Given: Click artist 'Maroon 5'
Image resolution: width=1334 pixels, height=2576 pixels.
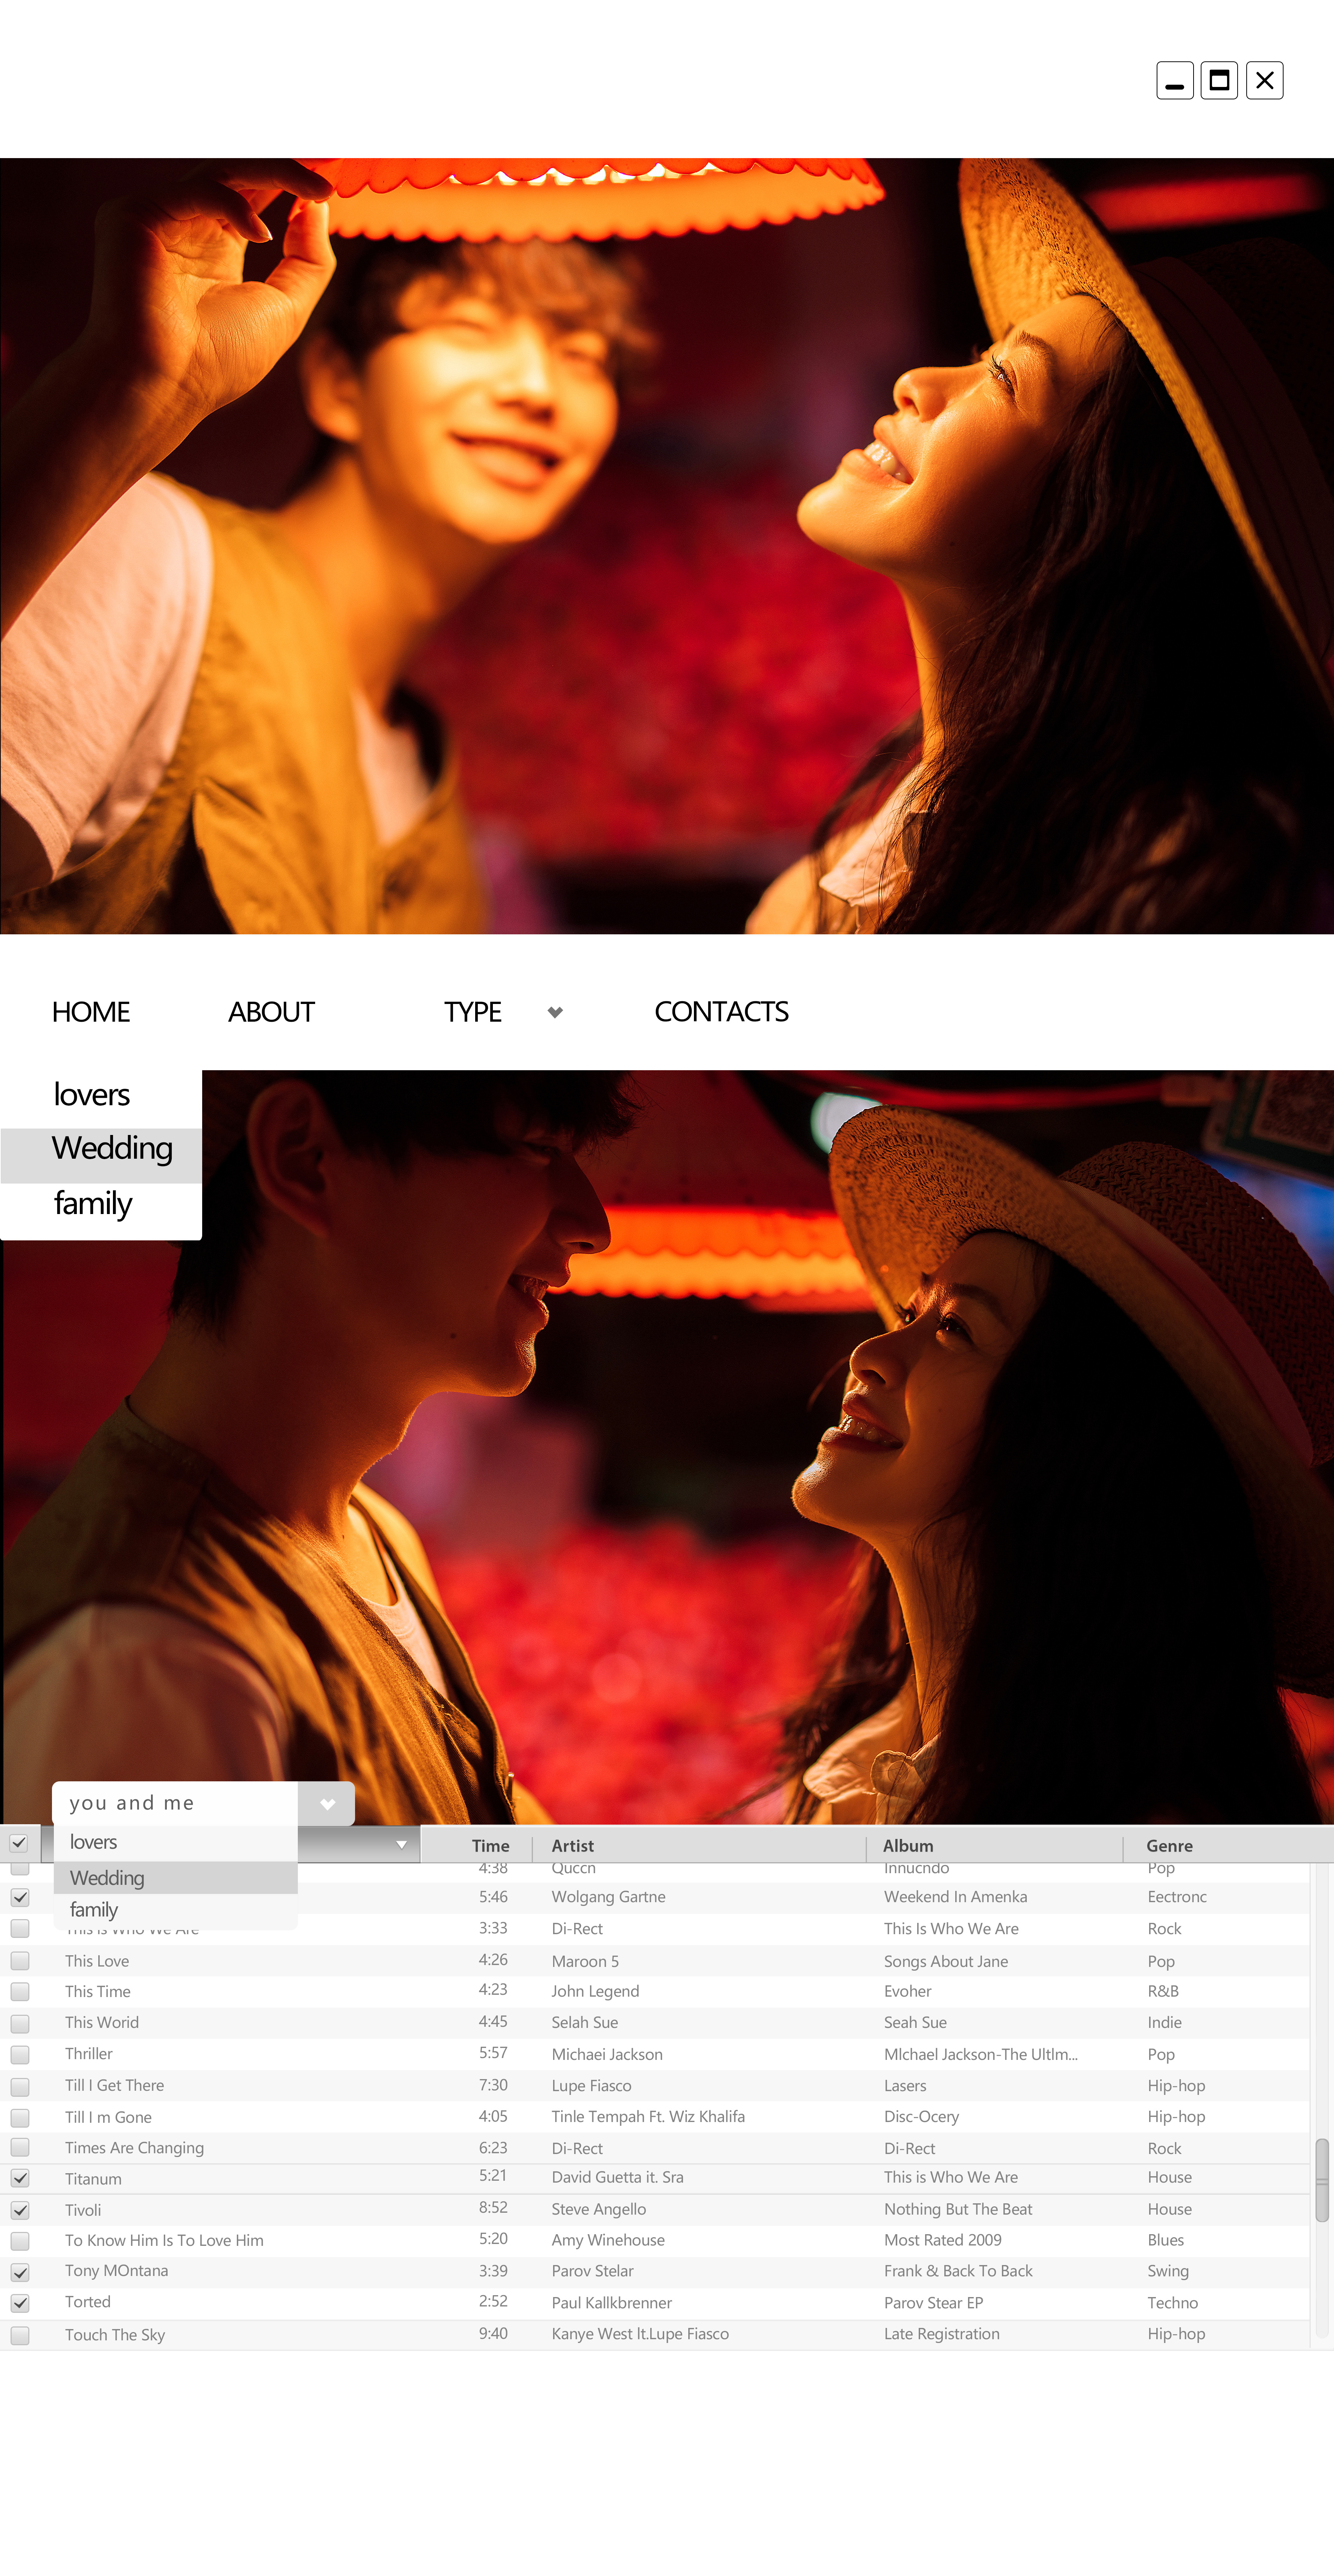Looking at the screenshot, I should pos(585,1961).
